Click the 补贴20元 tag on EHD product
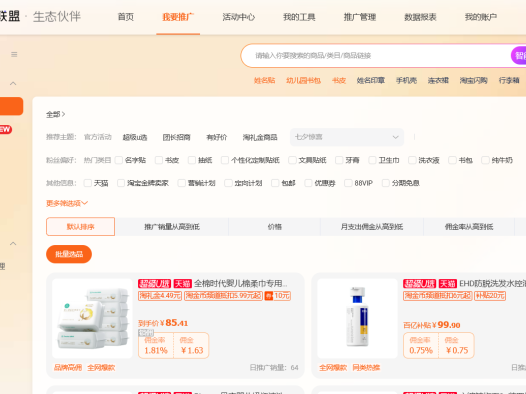This screenshot has height=394, width=526. [x=490, y=296]
